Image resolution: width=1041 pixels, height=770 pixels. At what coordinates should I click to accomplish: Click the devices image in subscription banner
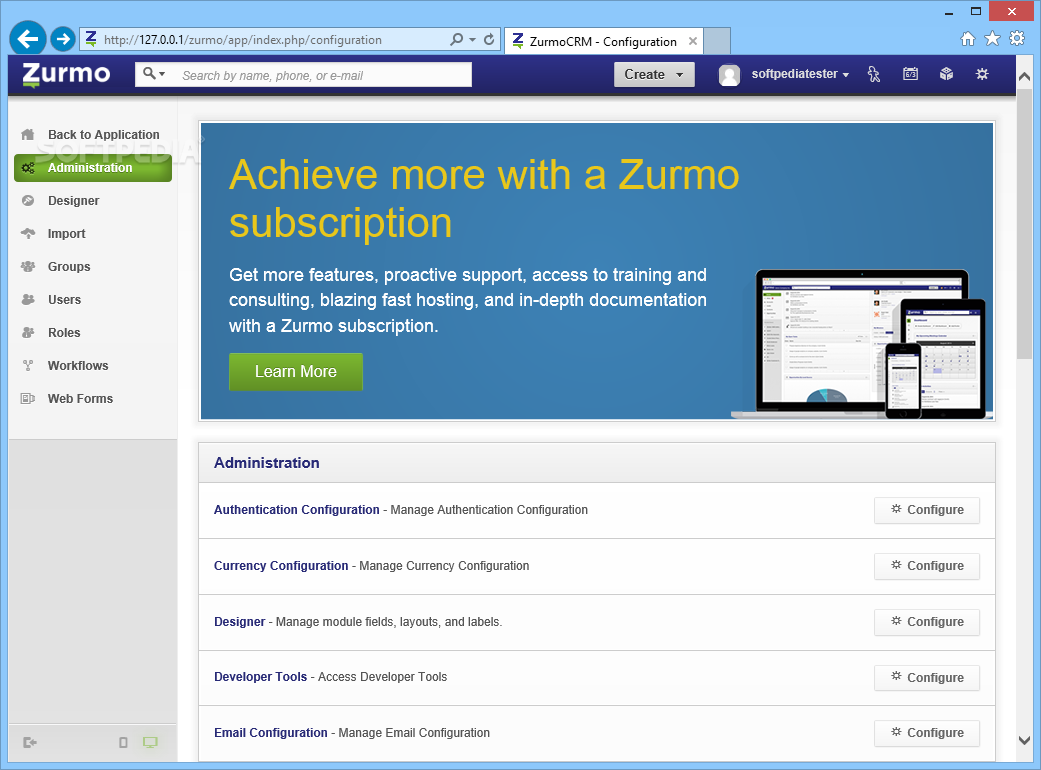[x=861, y=344]
